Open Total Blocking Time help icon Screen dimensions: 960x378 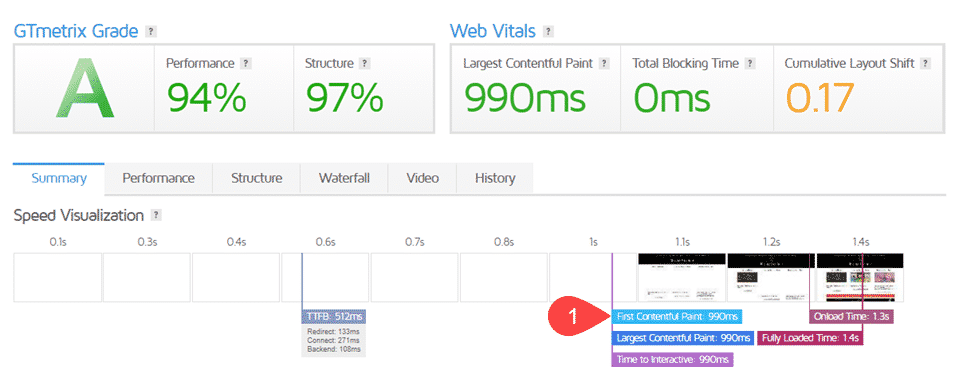point(750,63)
